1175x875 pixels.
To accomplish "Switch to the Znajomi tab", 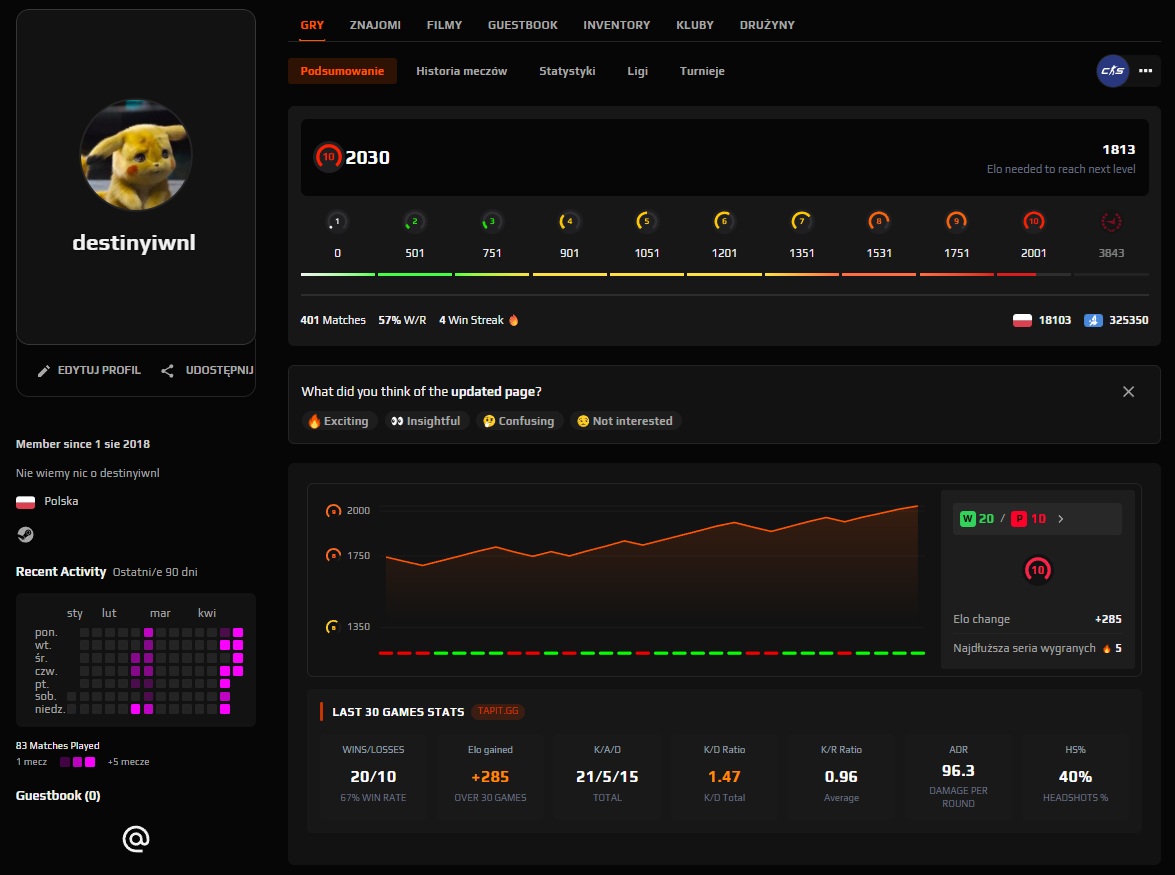I will point(375,25).
